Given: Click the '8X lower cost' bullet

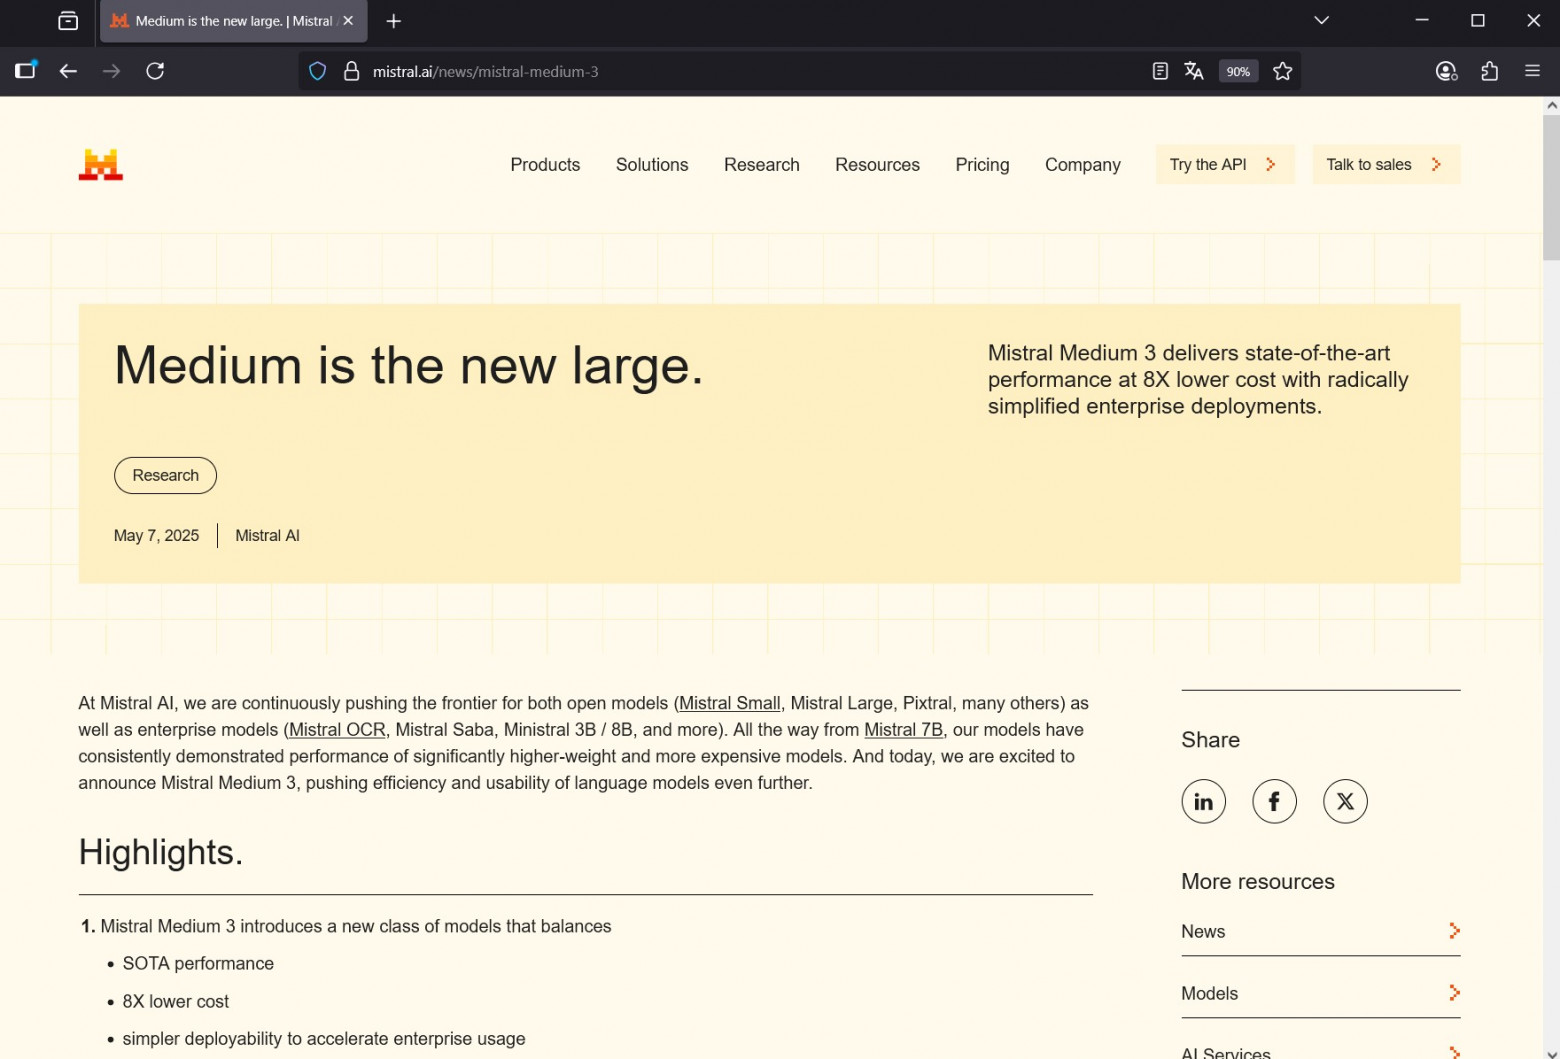Looking at the screenshot, I should click(175, 1002).
